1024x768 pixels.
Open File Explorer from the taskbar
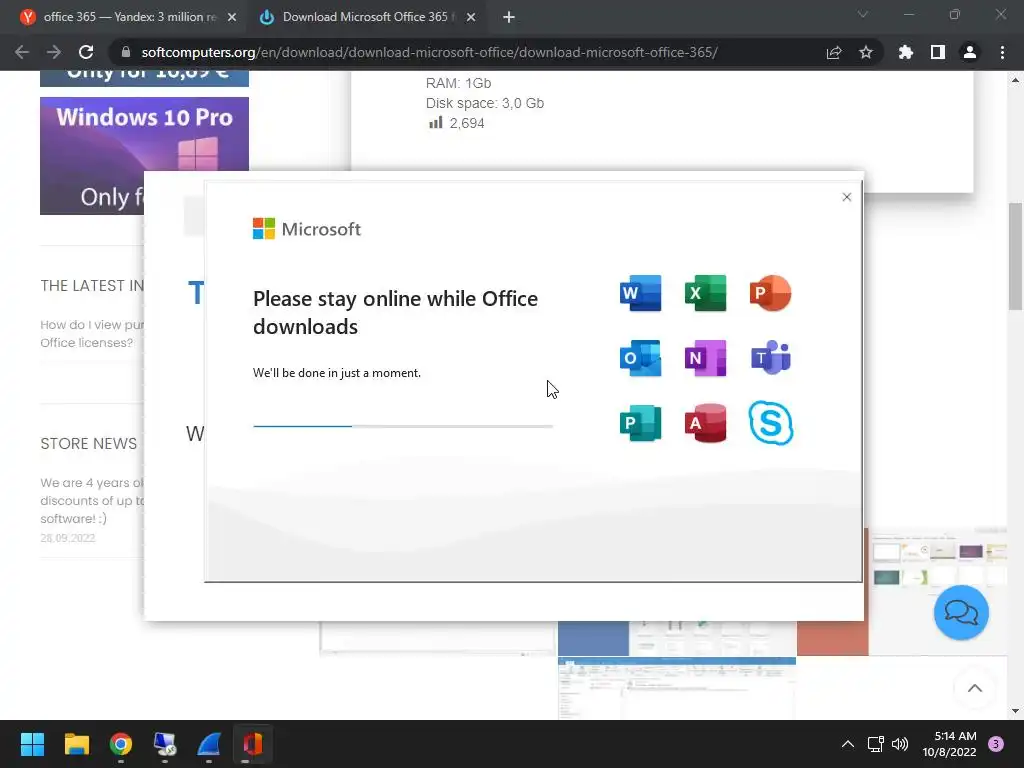(77, 744)
